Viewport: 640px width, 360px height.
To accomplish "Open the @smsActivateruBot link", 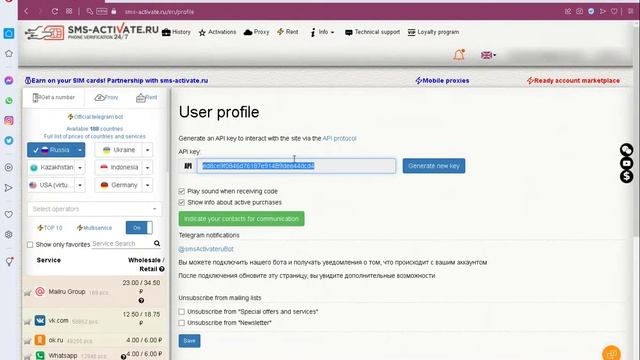I will tap(206, 249).
